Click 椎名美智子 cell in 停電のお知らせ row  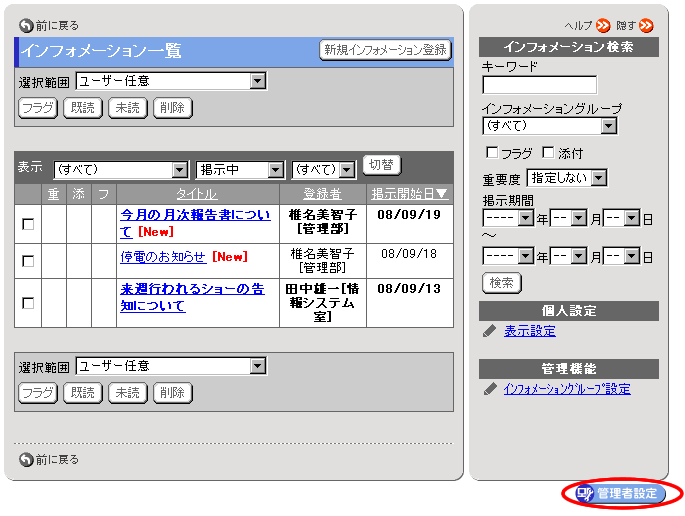[322, 260]
